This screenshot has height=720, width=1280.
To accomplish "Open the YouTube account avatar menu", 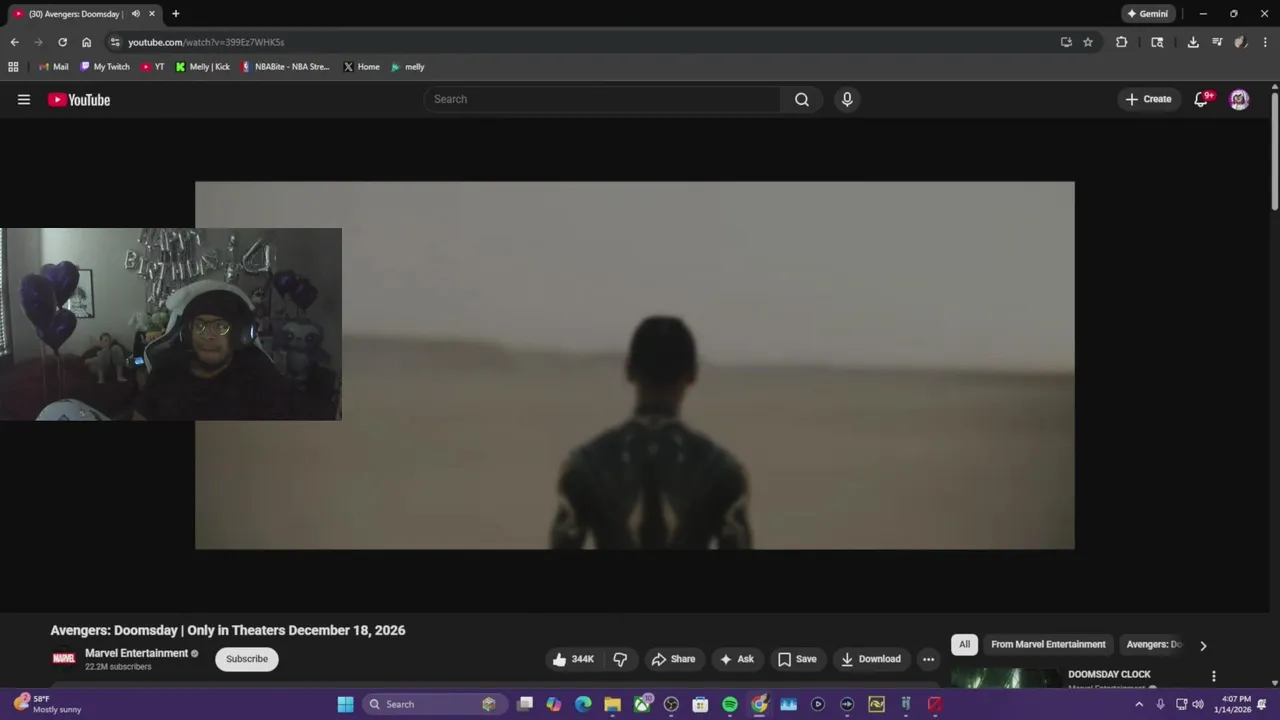I will tap(1239, 99).
